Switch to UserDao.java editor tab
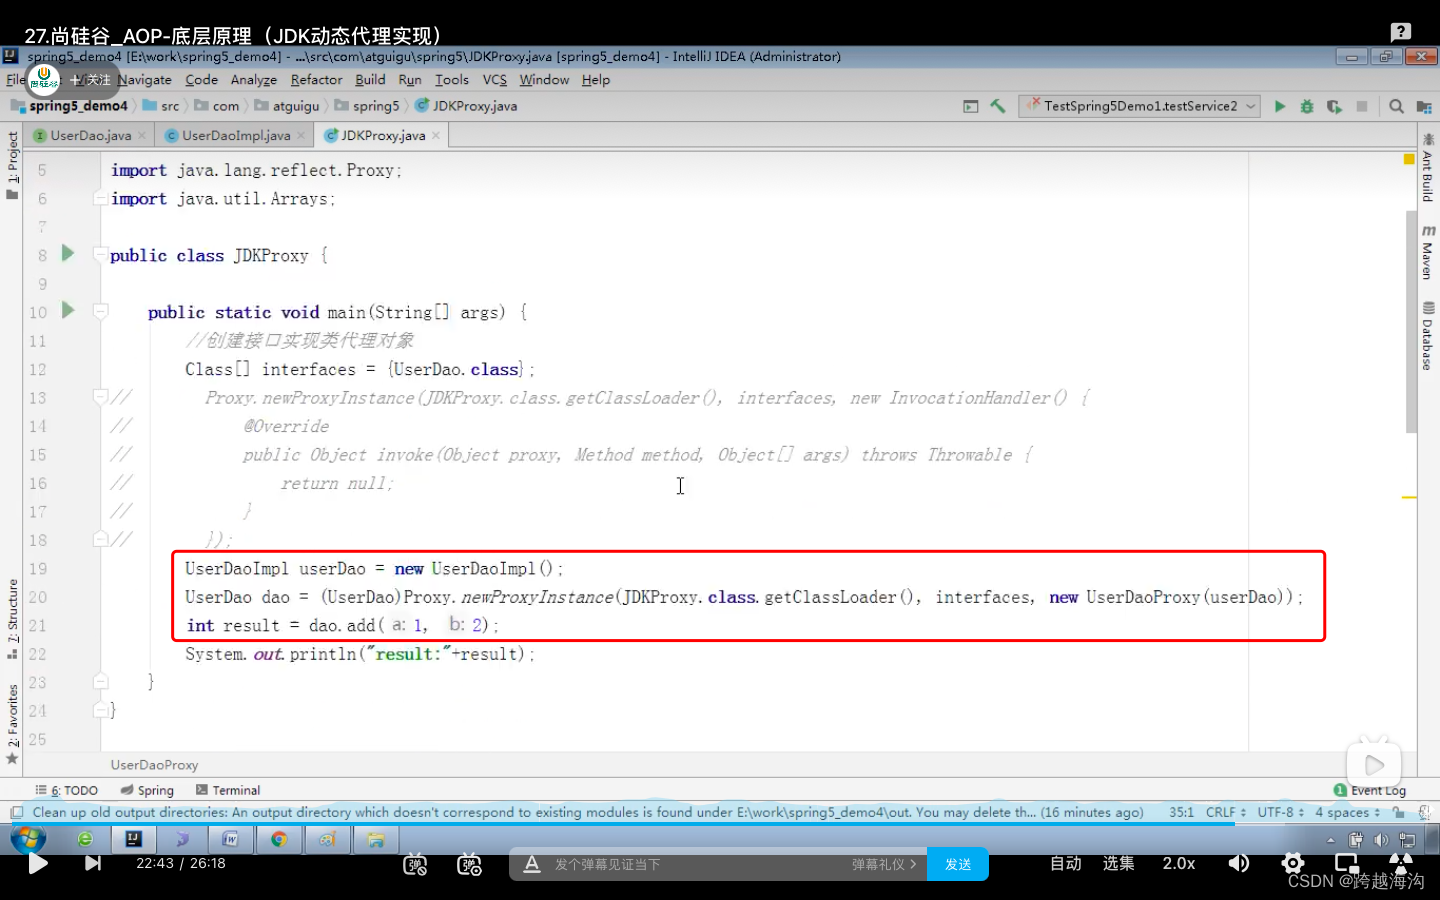 pos(90,135)
